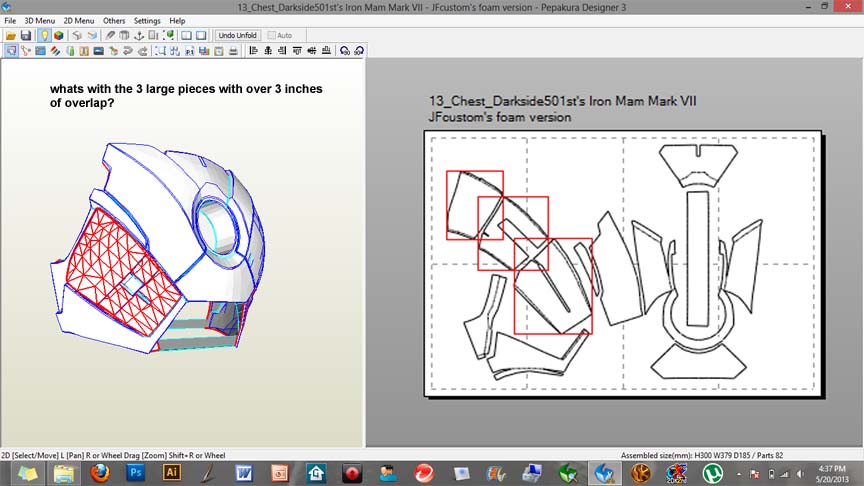864x486 pixels.
Task: Click the green cylinder icon in 2D toolbar
Action: 70,51
